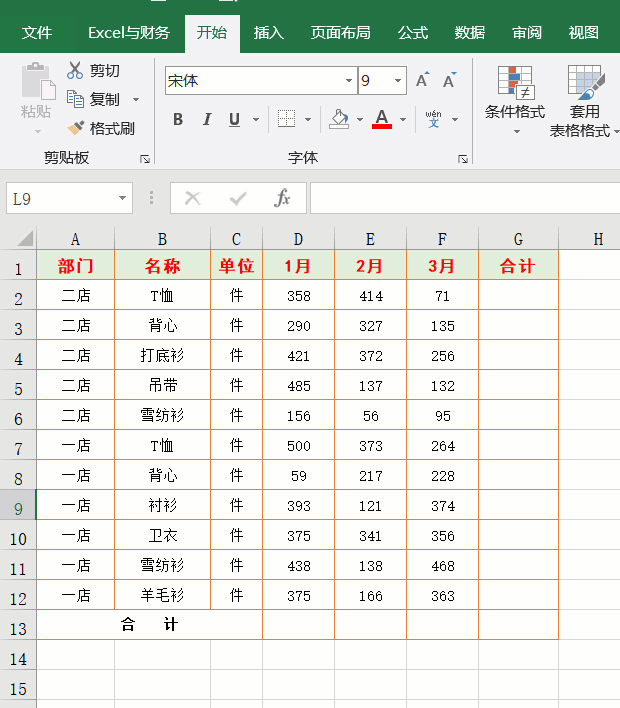The image size is (620, 708).
Task: Toggle Underline formatting
Action: (234, 119)
